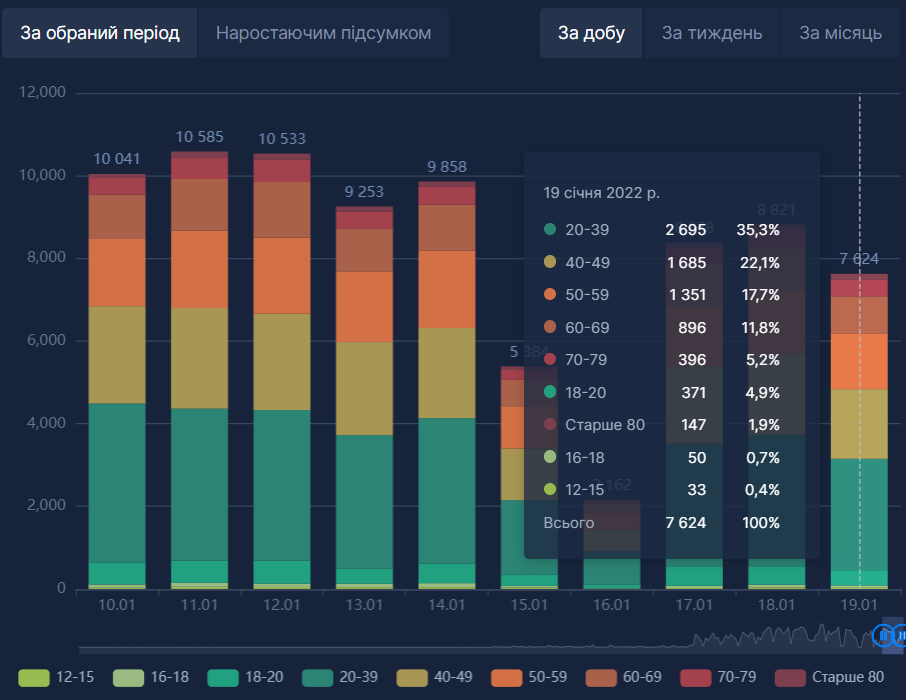Toggle the '50-59' legend text label
906x700 pixels.
[547, 677]
